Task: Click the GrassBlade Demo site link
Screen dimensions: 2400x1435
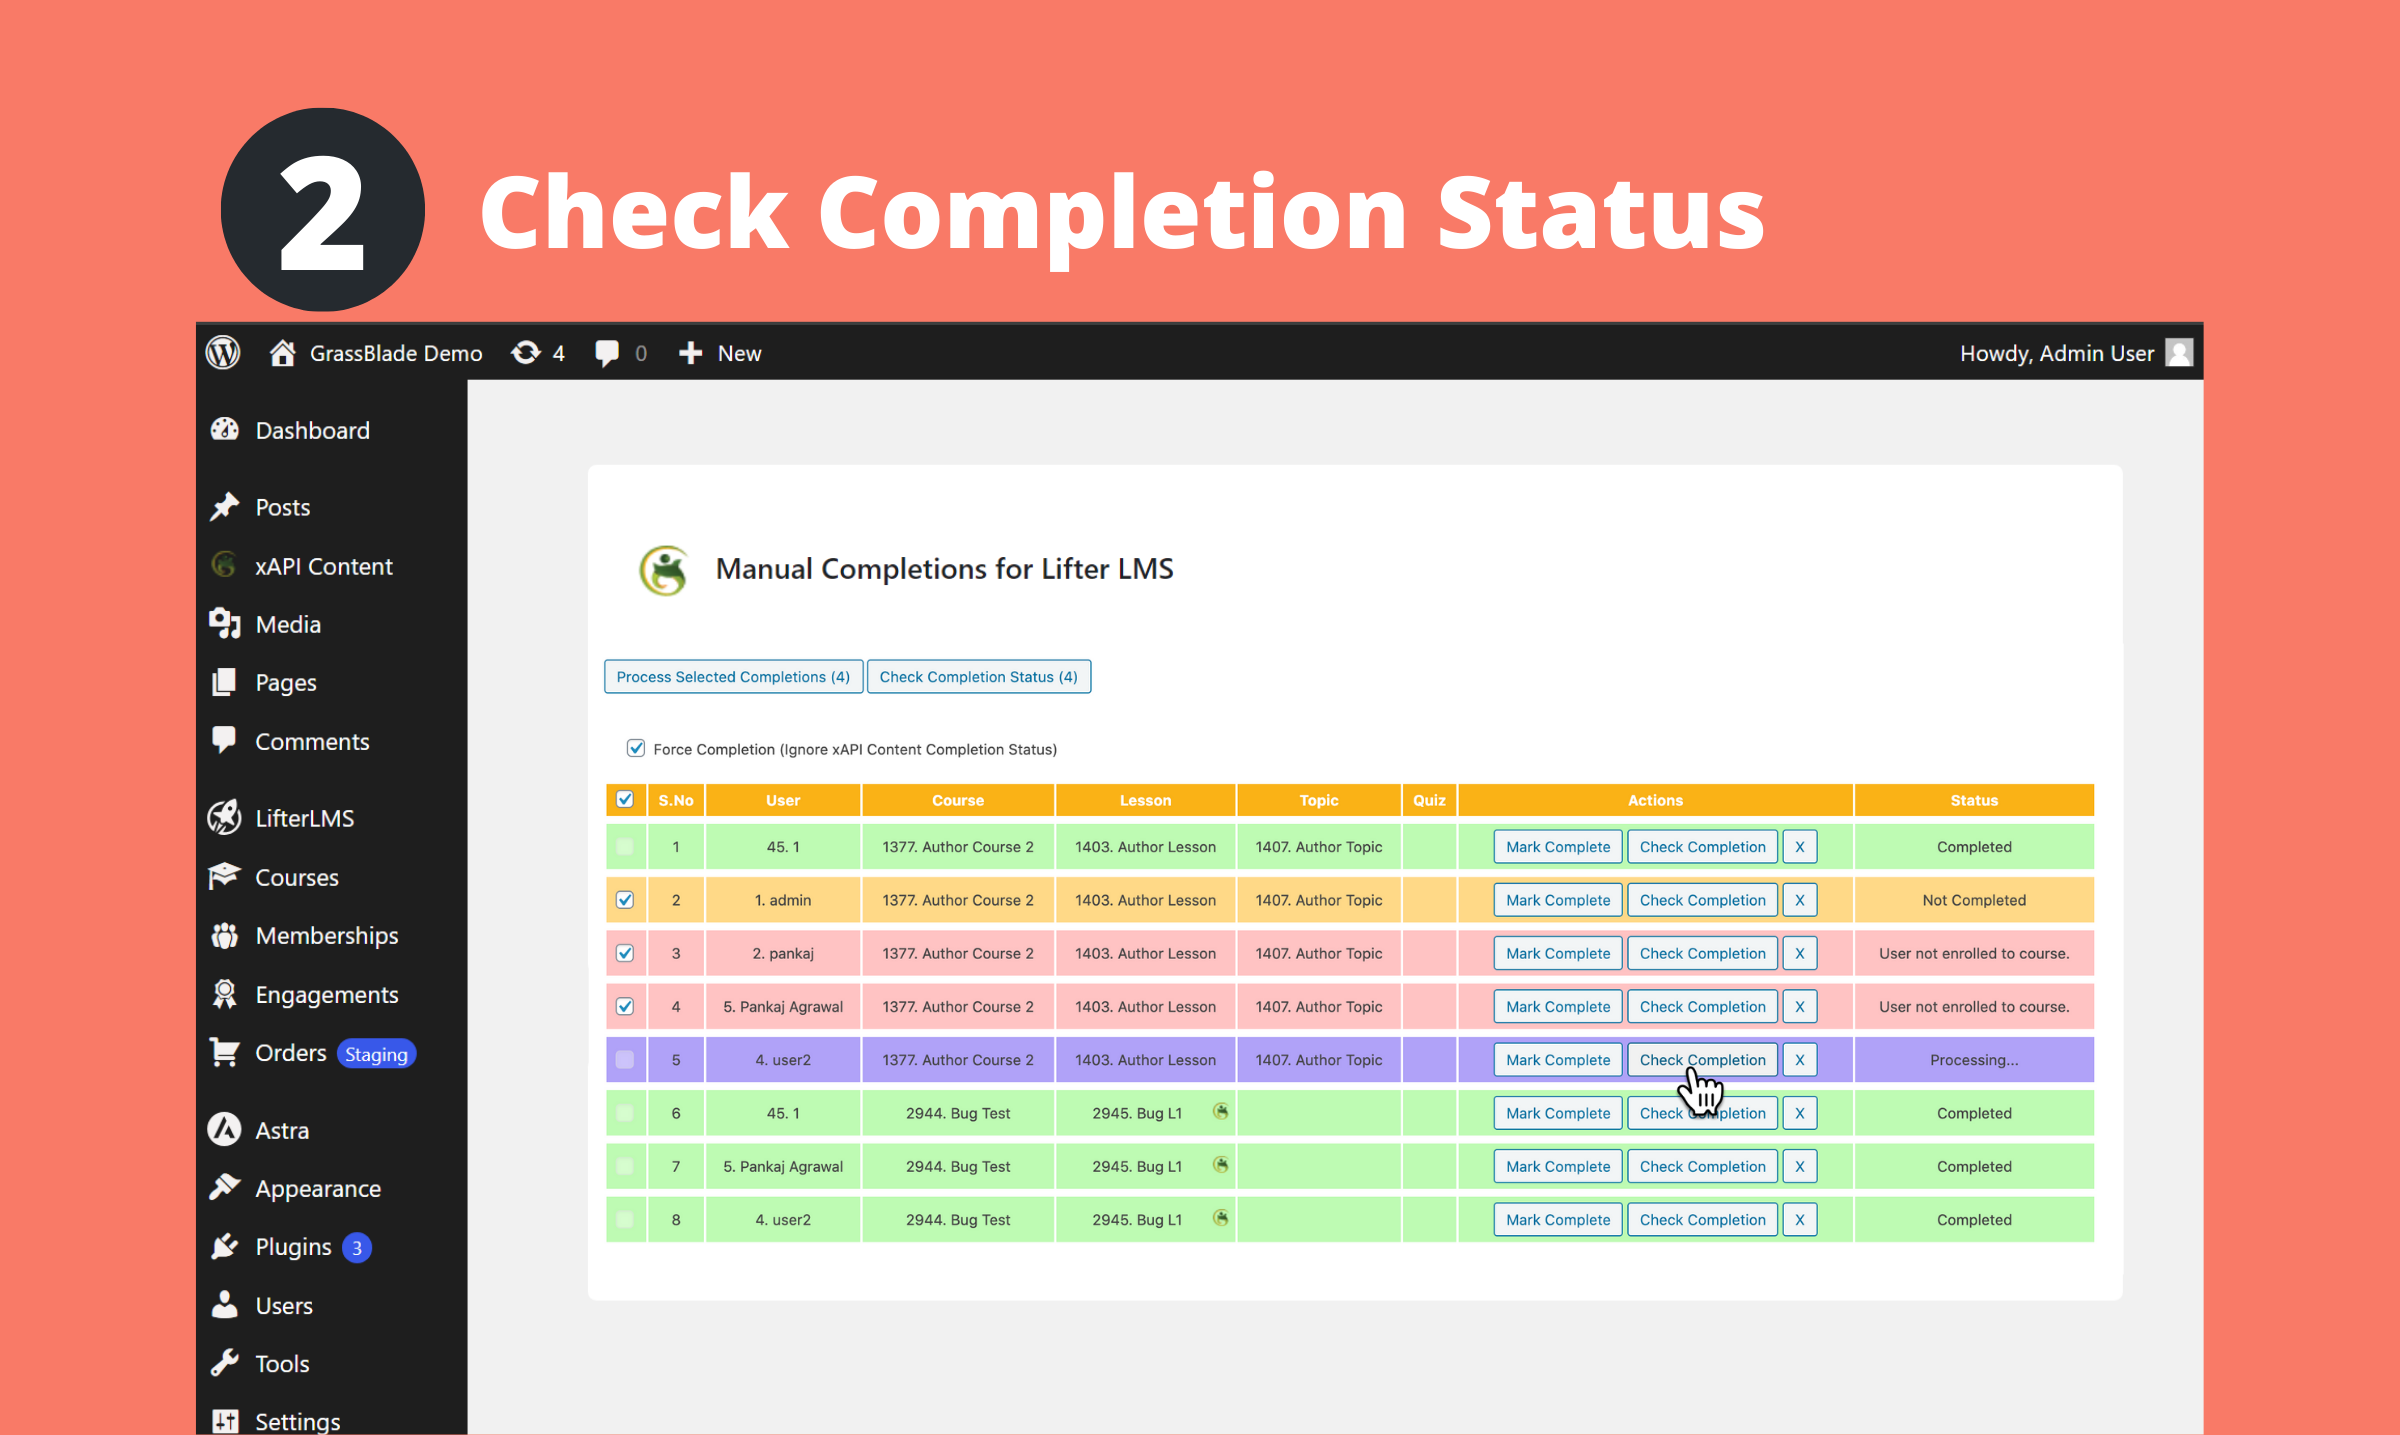Action: pyautogui.click(x=396, y=353)
